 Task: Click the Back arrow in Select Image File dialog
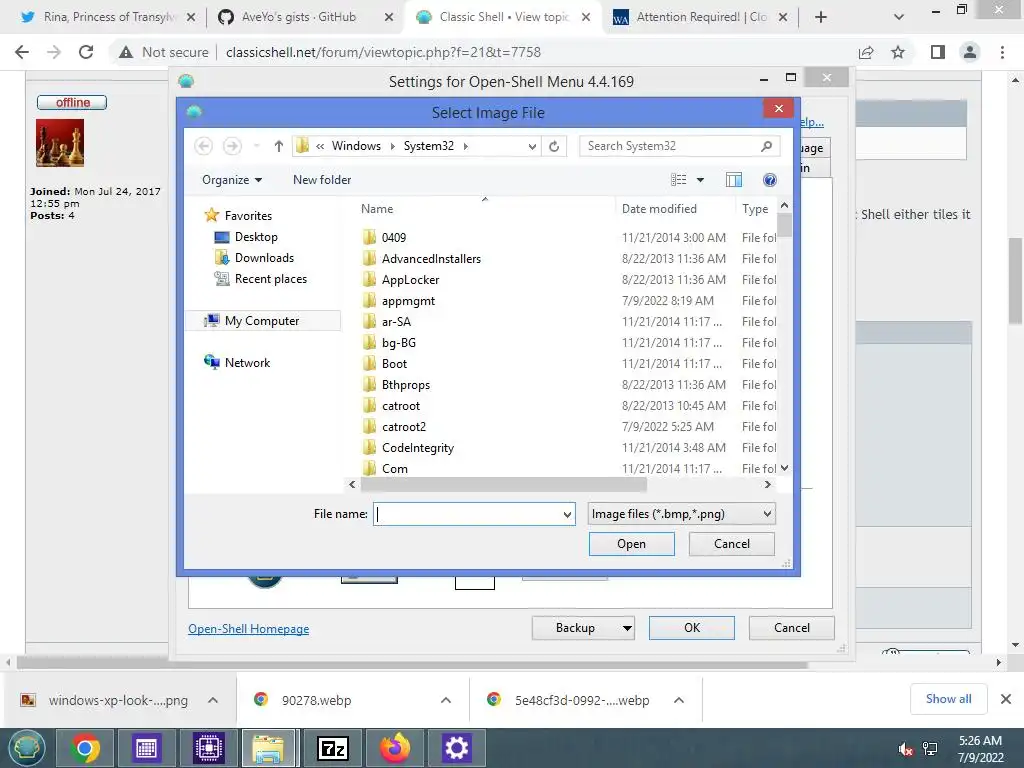(204, 146)
